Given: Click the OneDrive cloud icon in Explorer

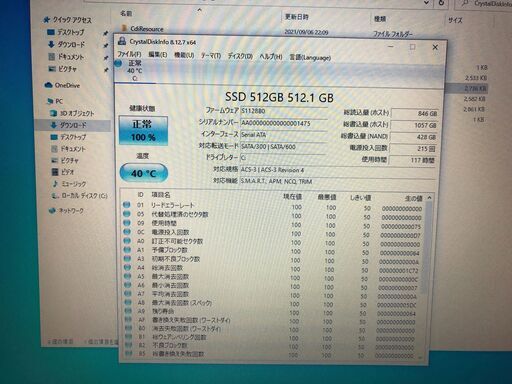Looking at the screenshot, I should (49, 85).
